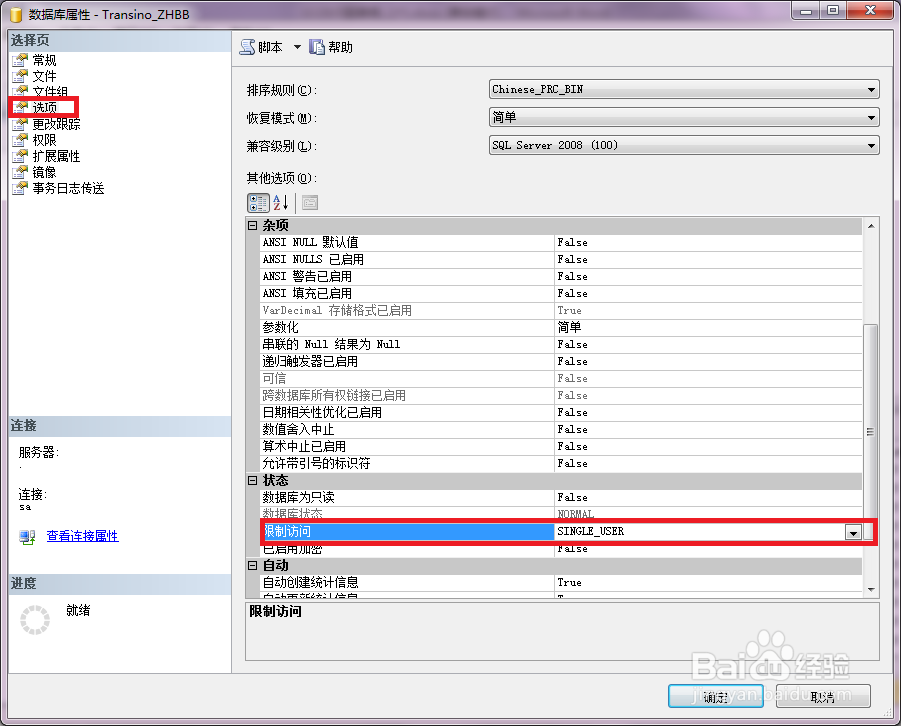This screenshot has height=726, width=901.
Task: Click the 确定 button
Action: [x=714, y=696]
